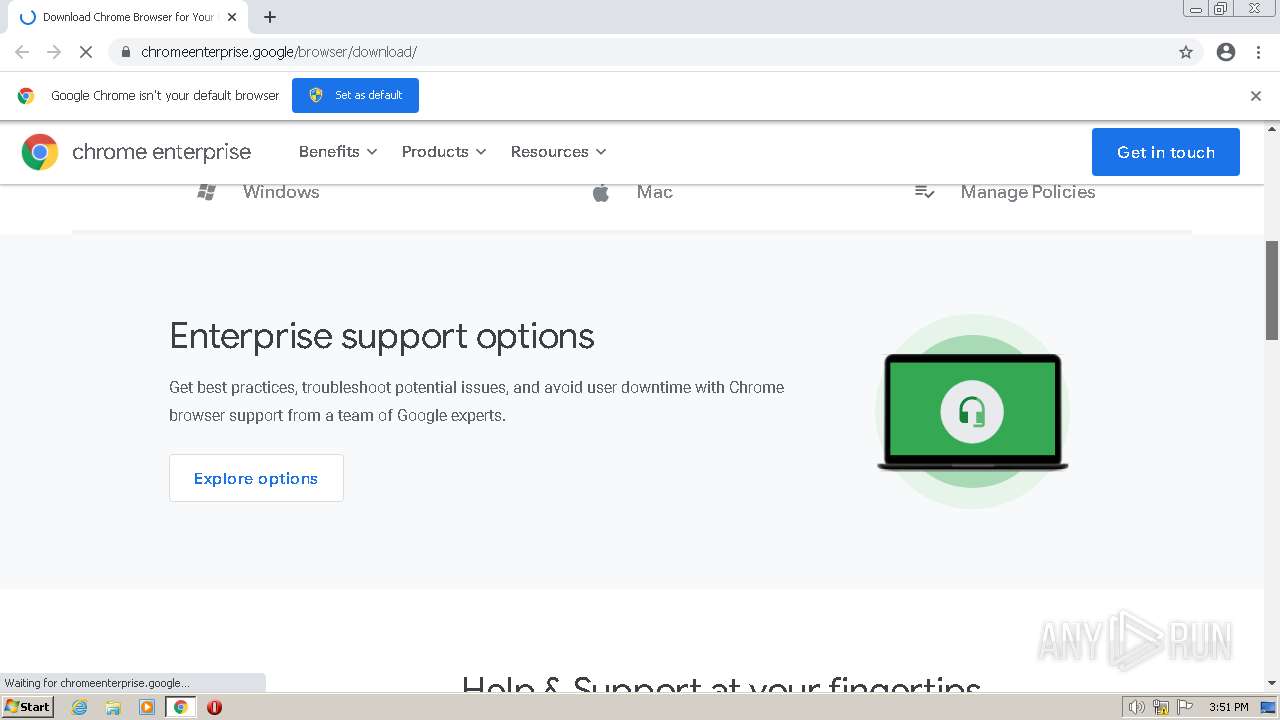Click the volume speaker tray icon

click(x=1137, y=707)
